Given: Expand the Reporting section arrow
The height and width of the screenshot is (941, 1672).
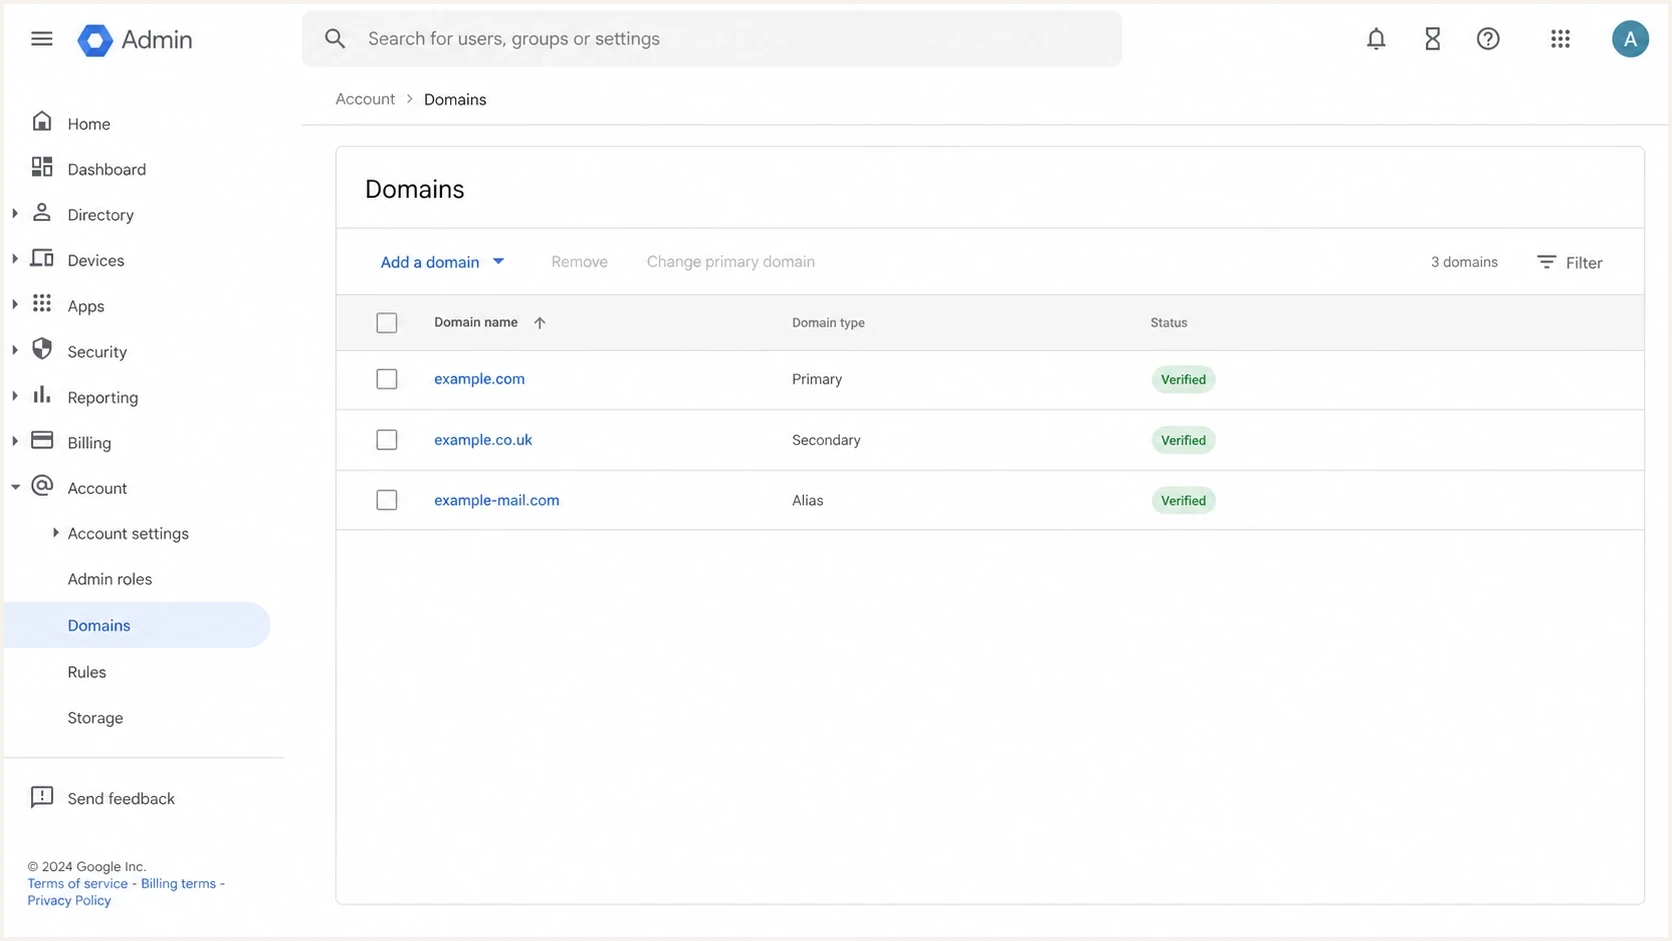Looking at the screenshot, I should [x=15, y=396].
